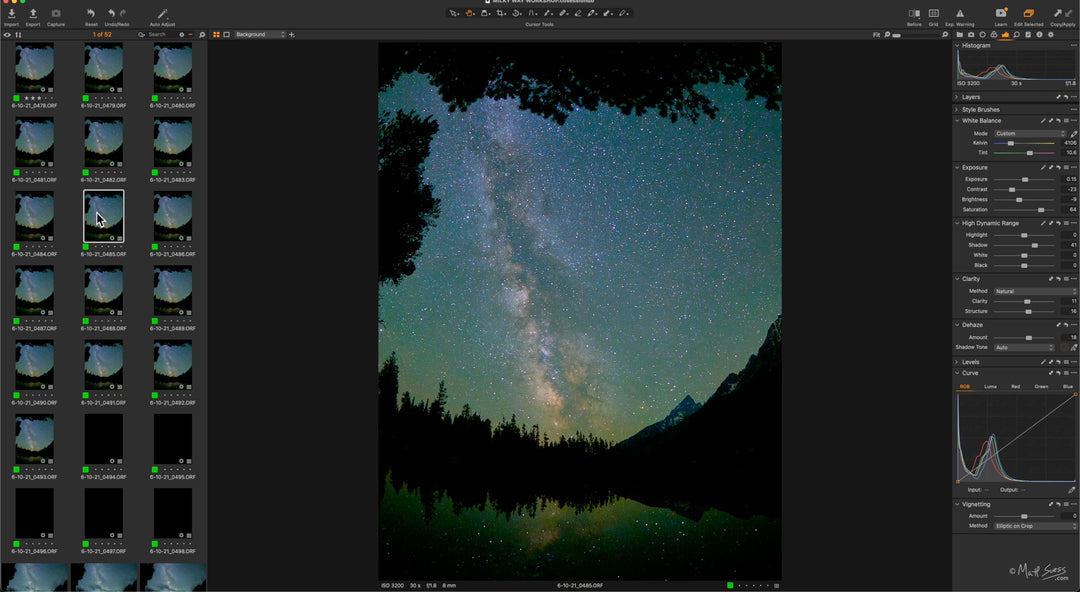Select thumbnail 6-10-21_0488.ORF
The image size is (1080, 592).
[103, 291]
